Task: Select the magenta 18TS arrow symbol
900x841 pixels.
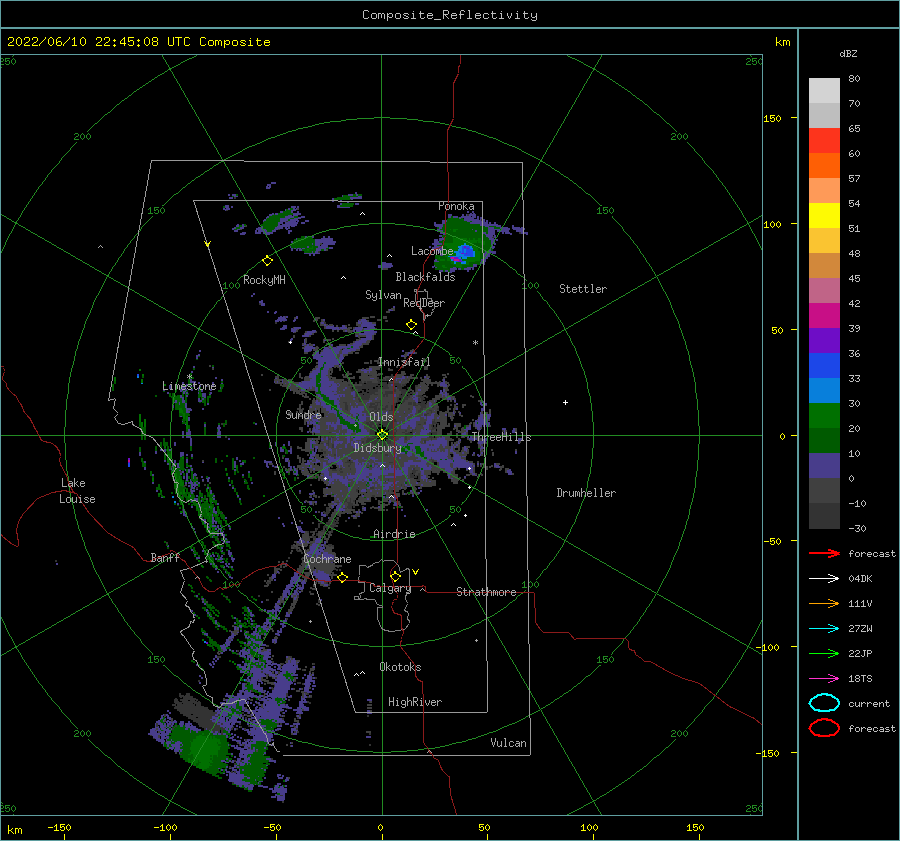Action: 824,679
